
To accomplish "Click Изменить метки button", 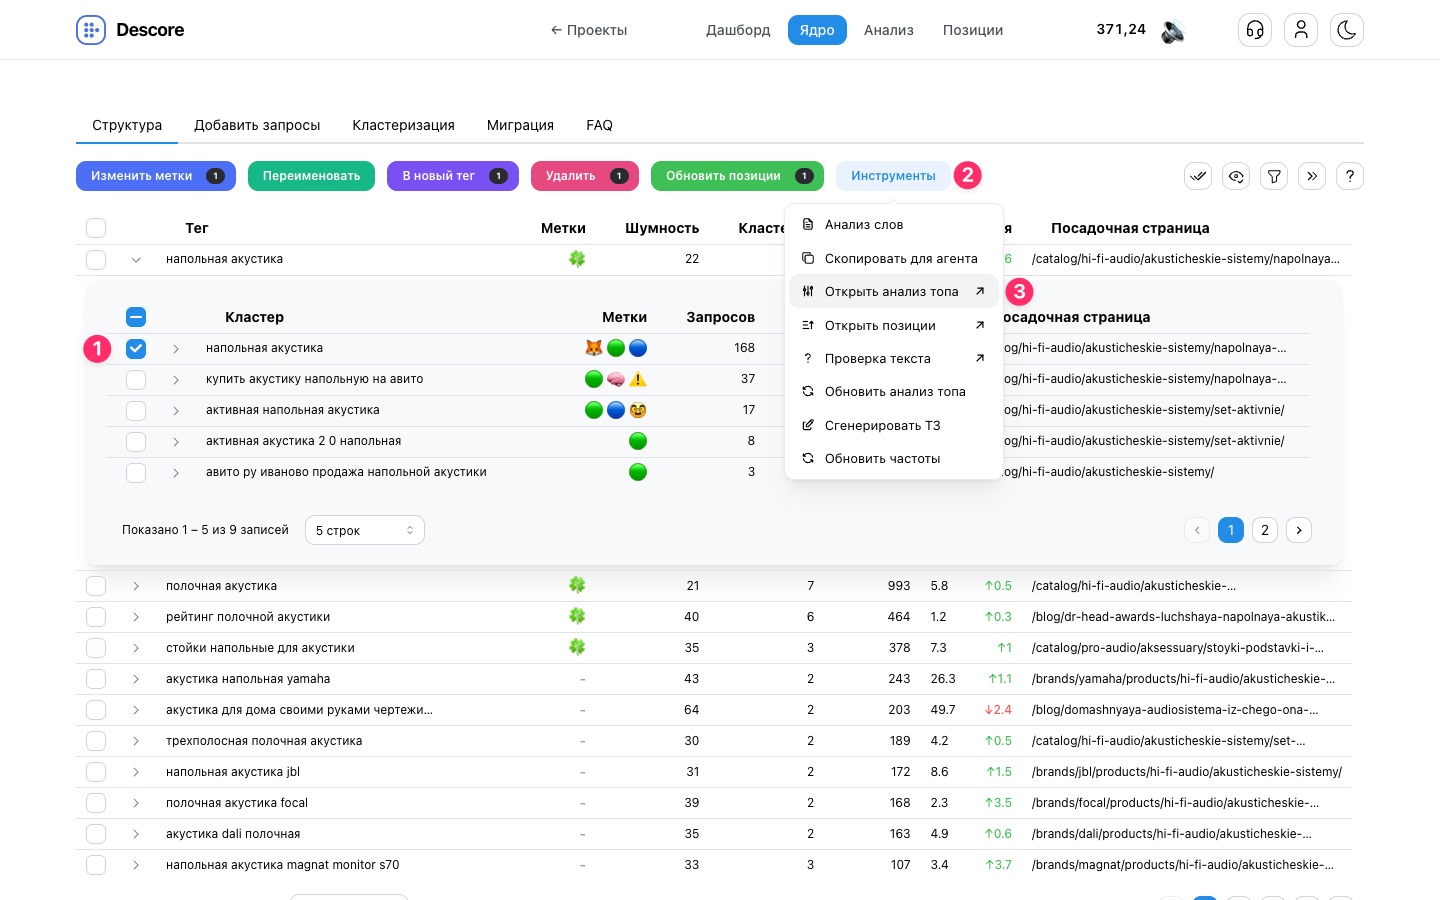I will (x=156, y=176).
